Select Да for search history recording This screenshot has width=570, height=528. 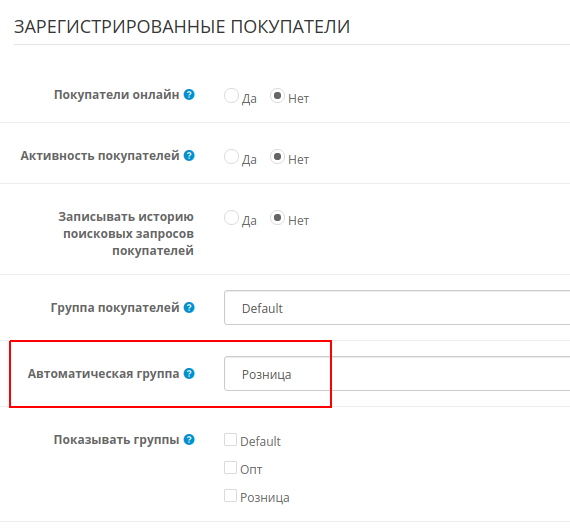[231, 218]
